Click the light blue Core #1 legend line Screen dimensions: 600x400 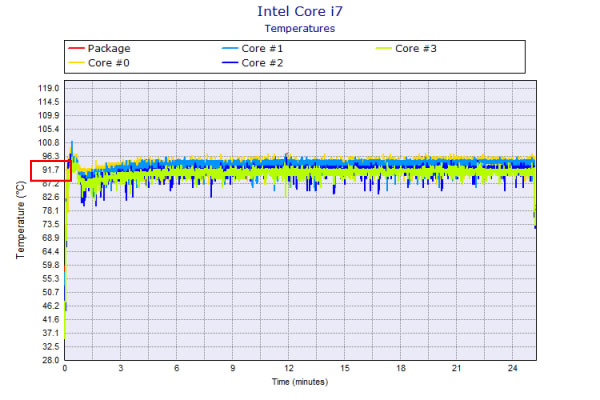(230, 48)
